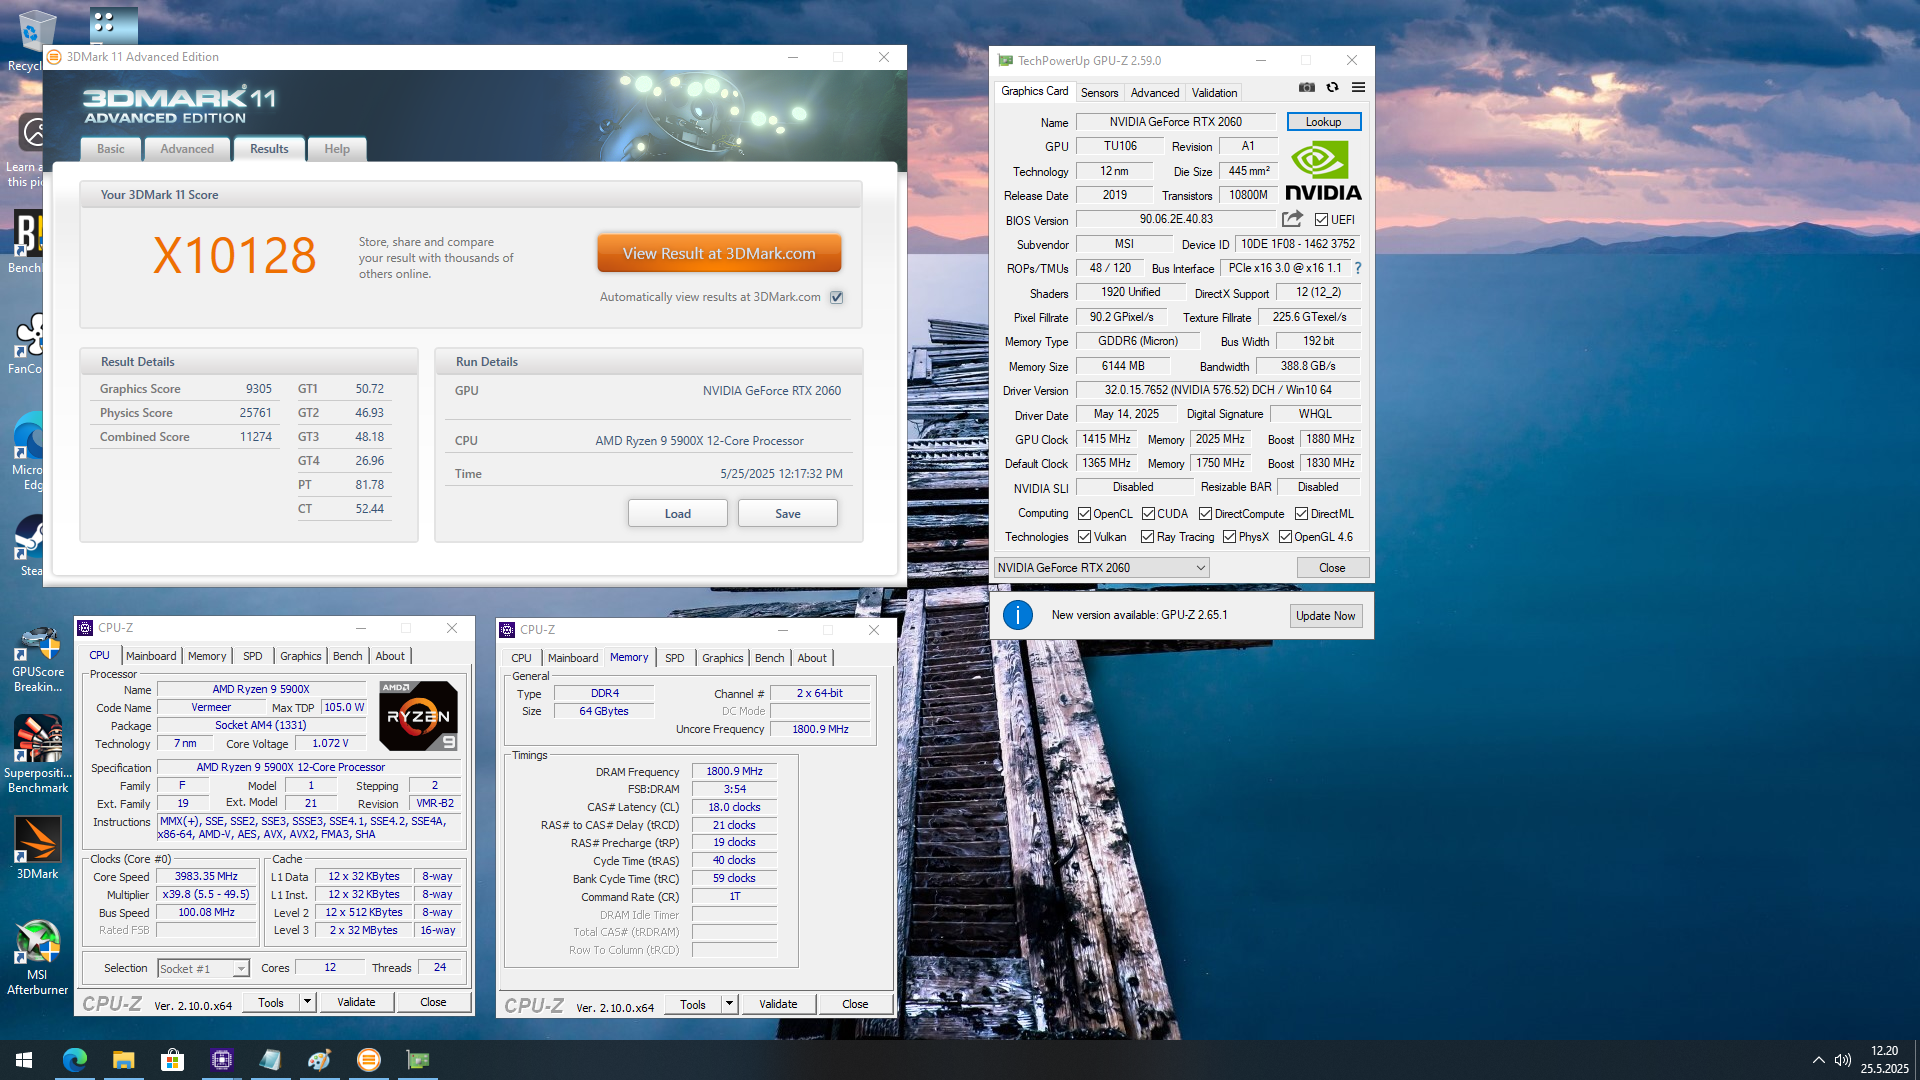Open SPD tab in right CPU-Z window
The width and height of the screenshot is (1920, 1080).
pos(674,658)
